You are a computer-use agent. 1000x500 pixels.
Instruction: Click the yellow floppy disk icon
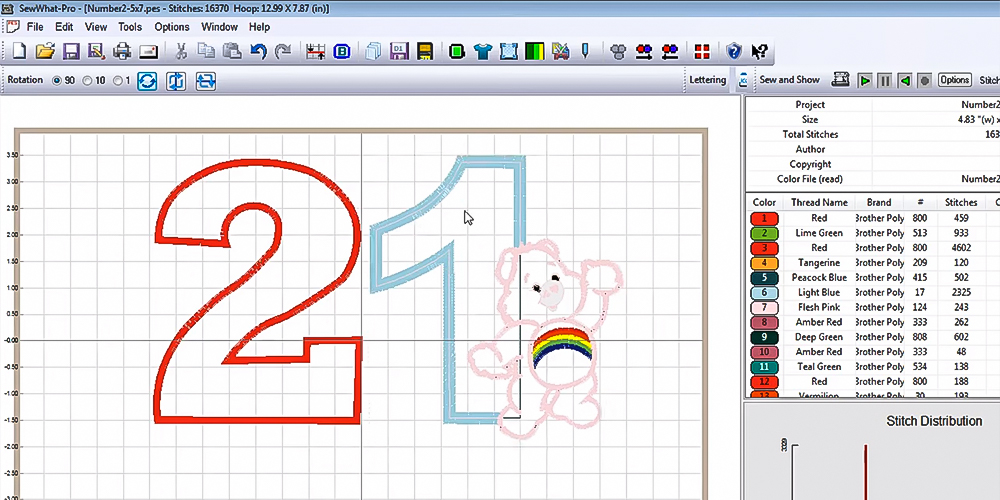pos(425,51)
